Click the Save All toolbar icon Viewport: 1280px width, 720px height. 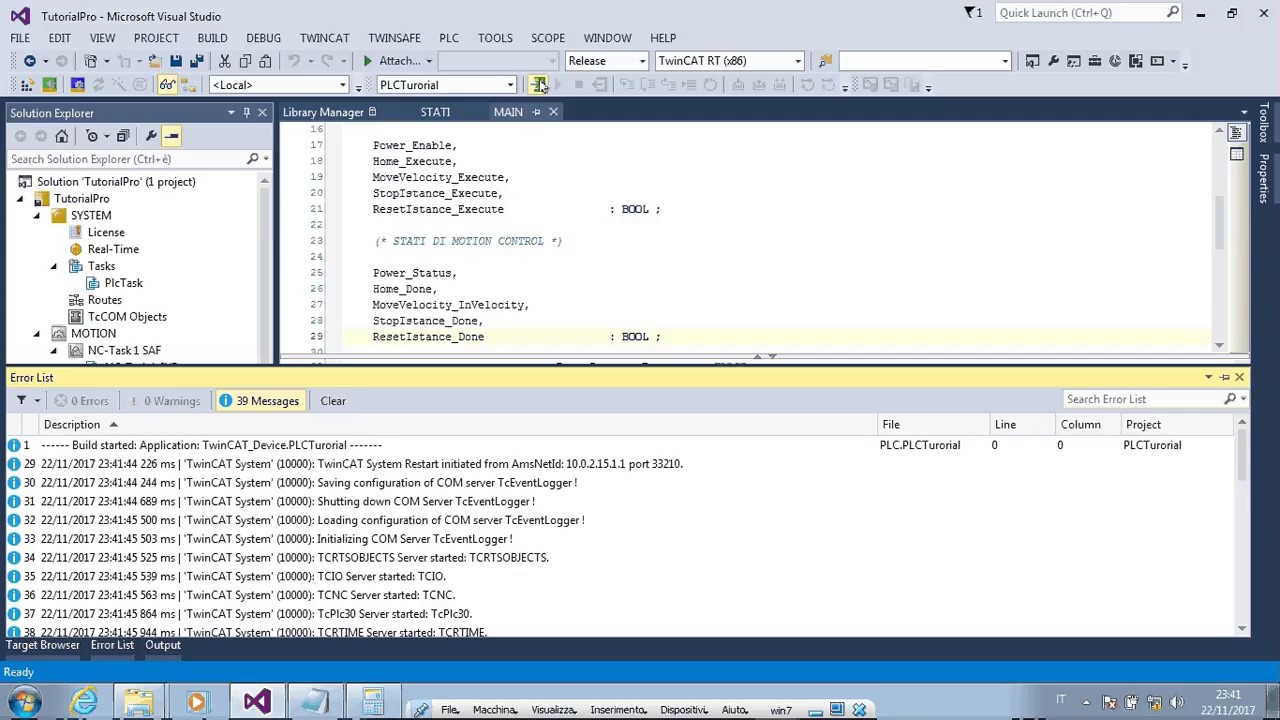click(197, 61)
